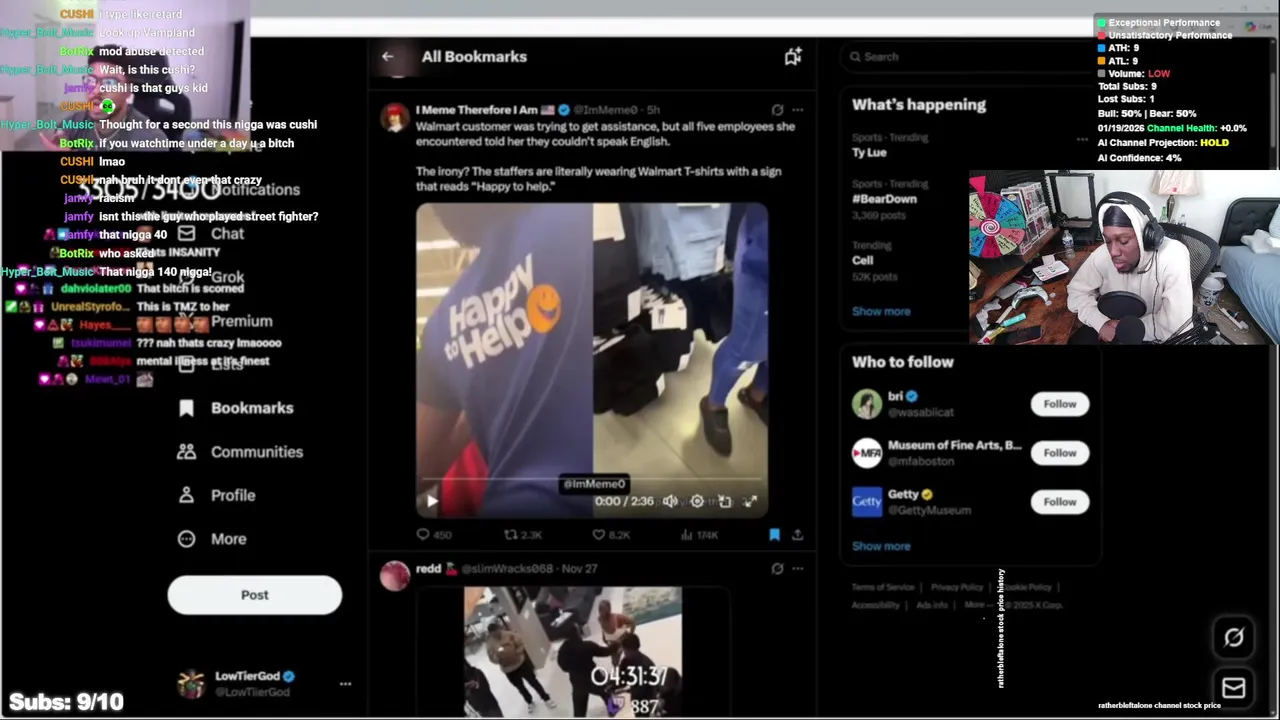
Task: Expand the More footer options
Action: coord(977,605)
